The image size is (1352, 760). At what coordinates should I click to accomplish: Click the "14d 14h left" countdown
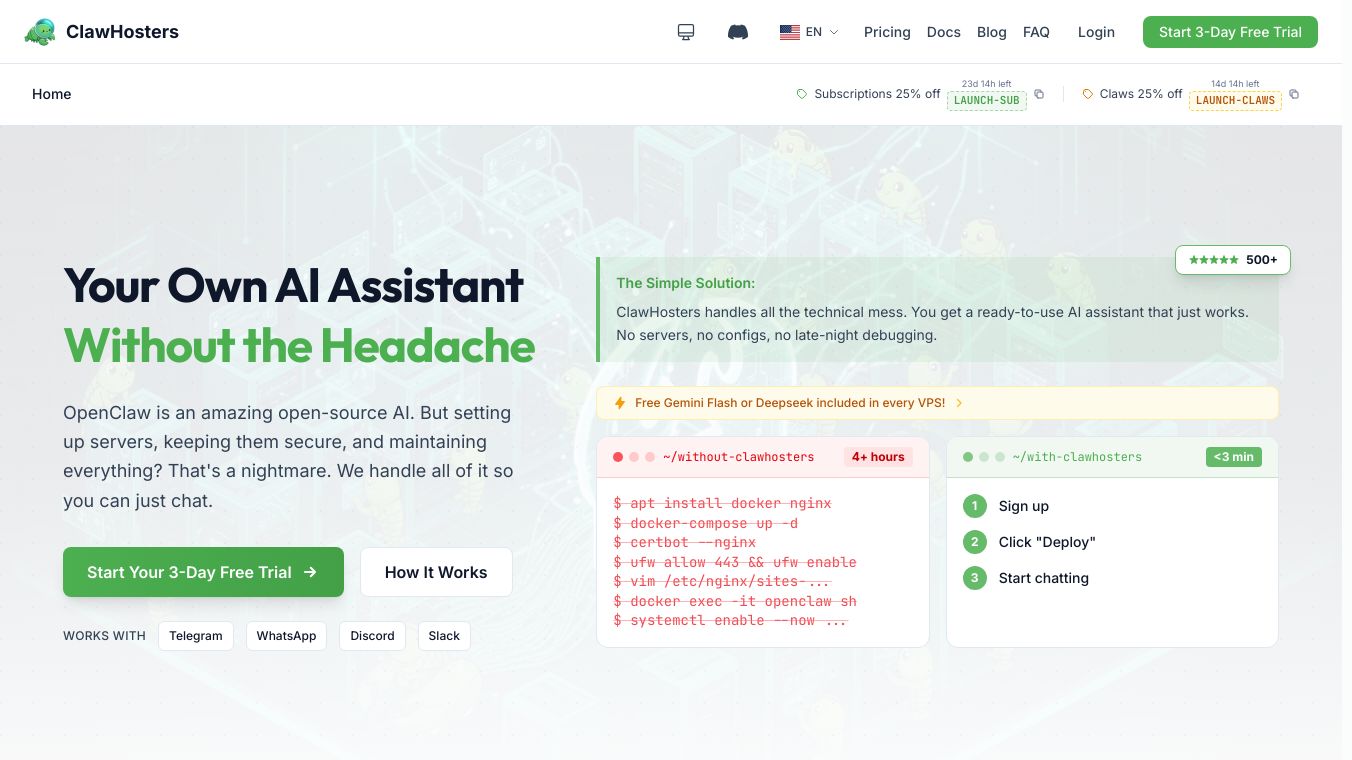point(1235,84)
